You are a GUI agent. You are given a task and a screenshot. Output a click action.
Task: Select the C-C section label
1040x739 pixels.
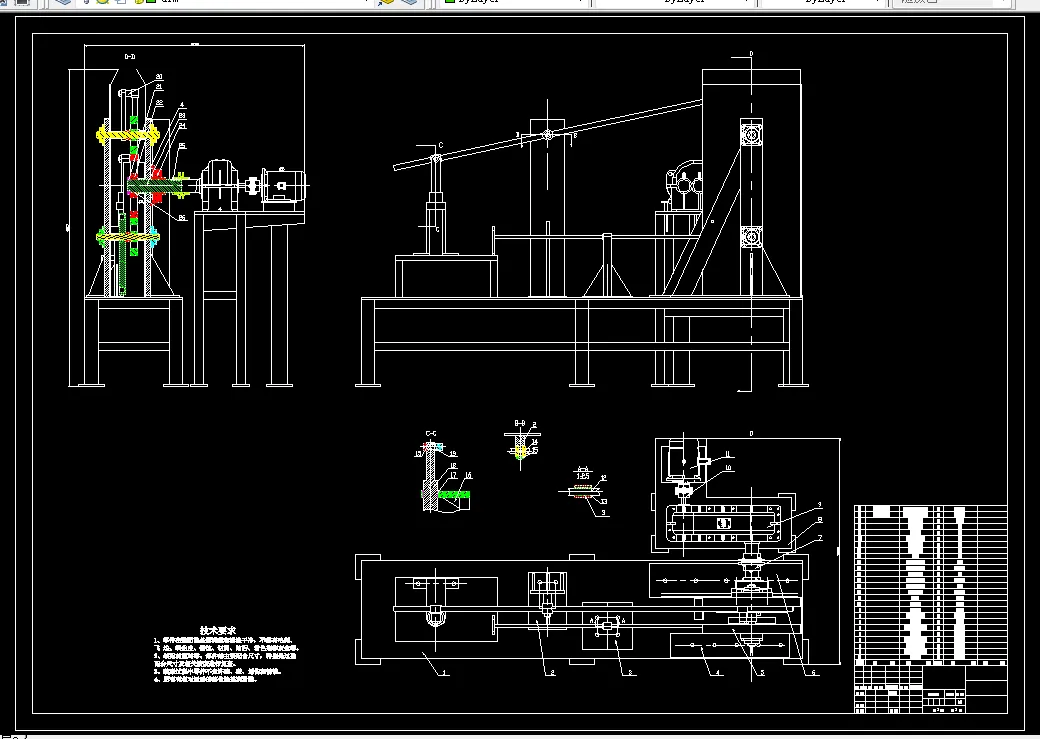pyautogui.click(x=431, y=434)
